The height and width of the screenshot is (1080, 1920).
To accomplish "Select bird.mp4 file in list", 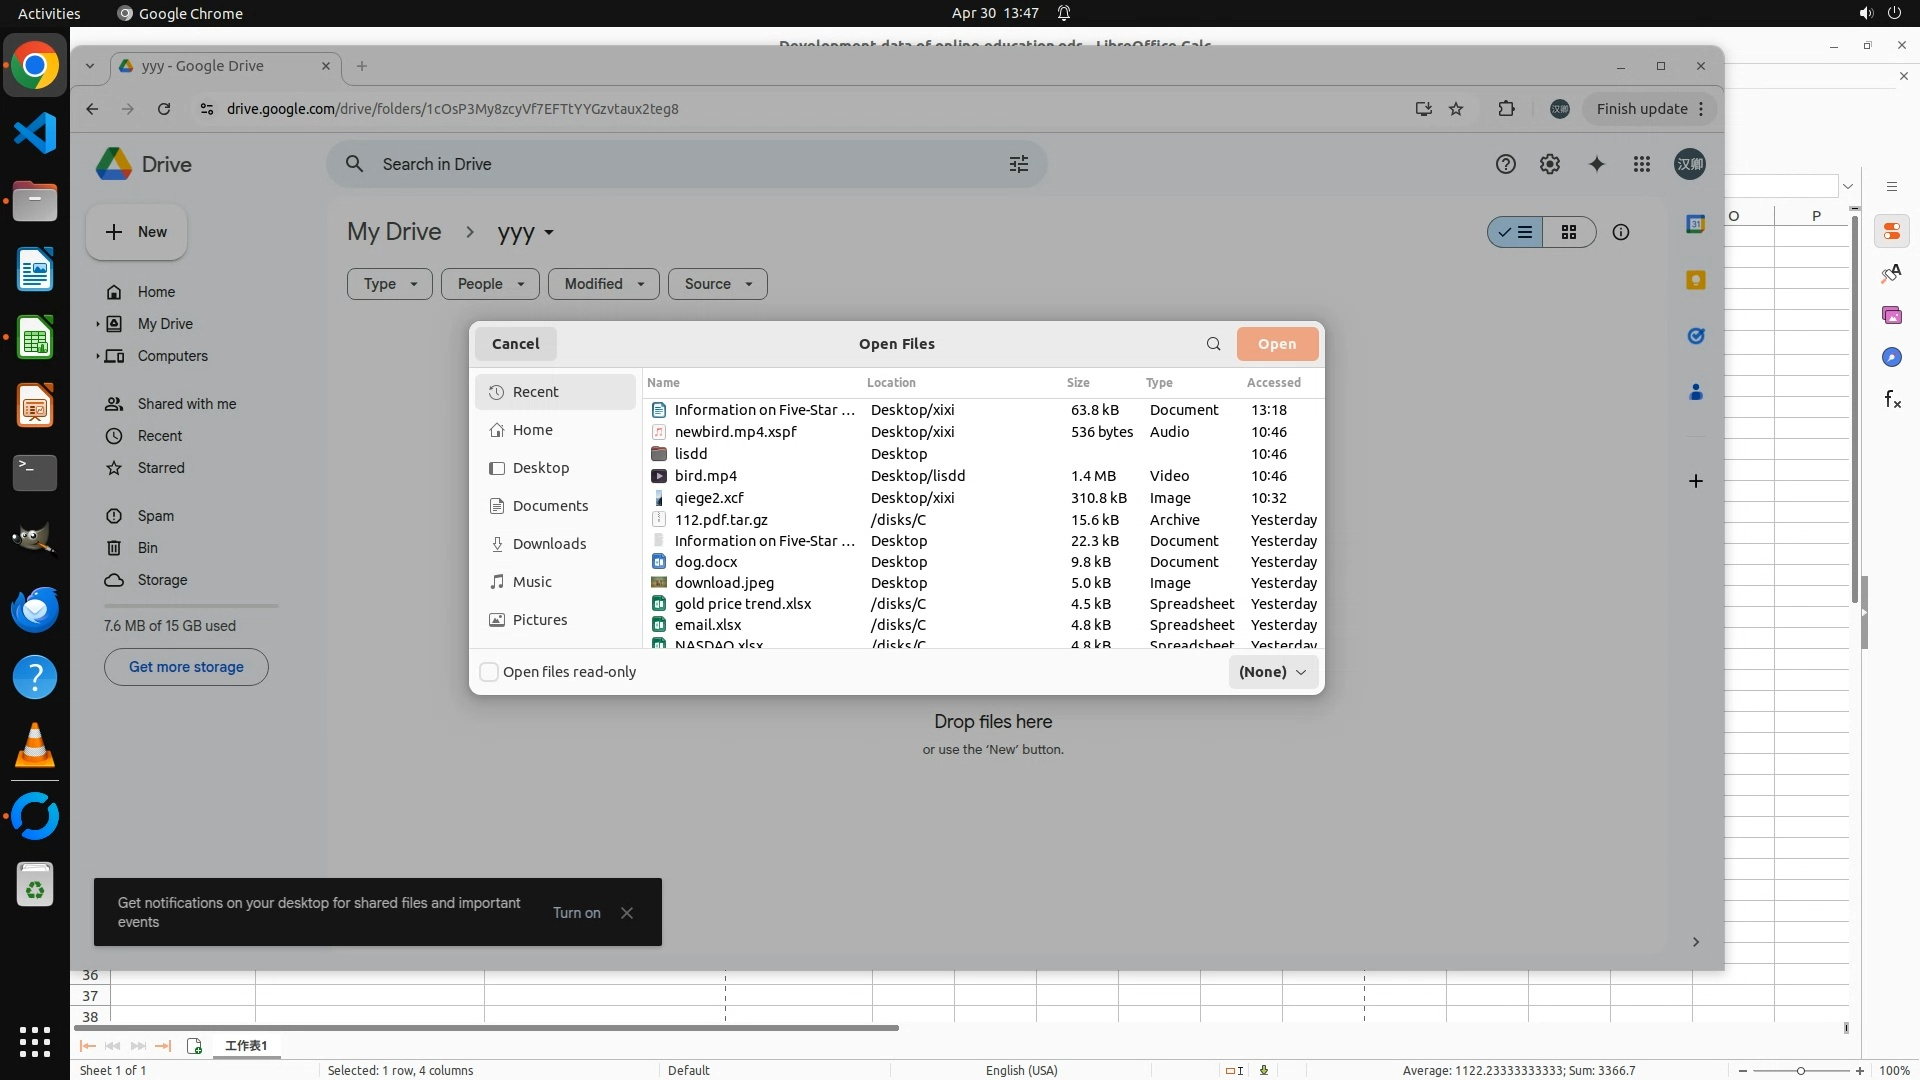I will click(705, 476).
